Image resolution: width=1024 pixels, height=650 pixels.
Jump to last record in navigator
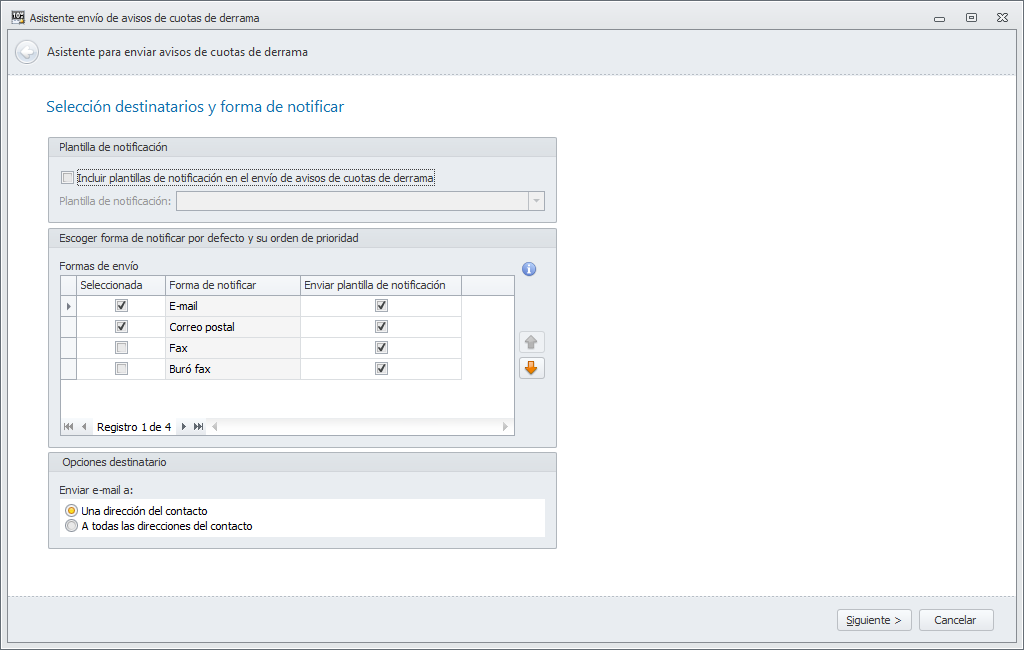pyautogui.click(x=198, y=427)
